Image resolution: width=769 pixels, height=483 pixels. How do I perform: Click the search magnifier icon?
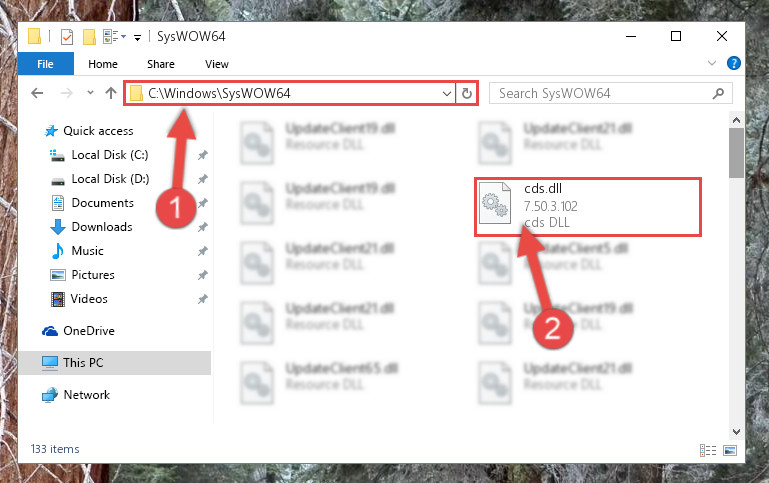pyautogui.click(x=718, y=93)
